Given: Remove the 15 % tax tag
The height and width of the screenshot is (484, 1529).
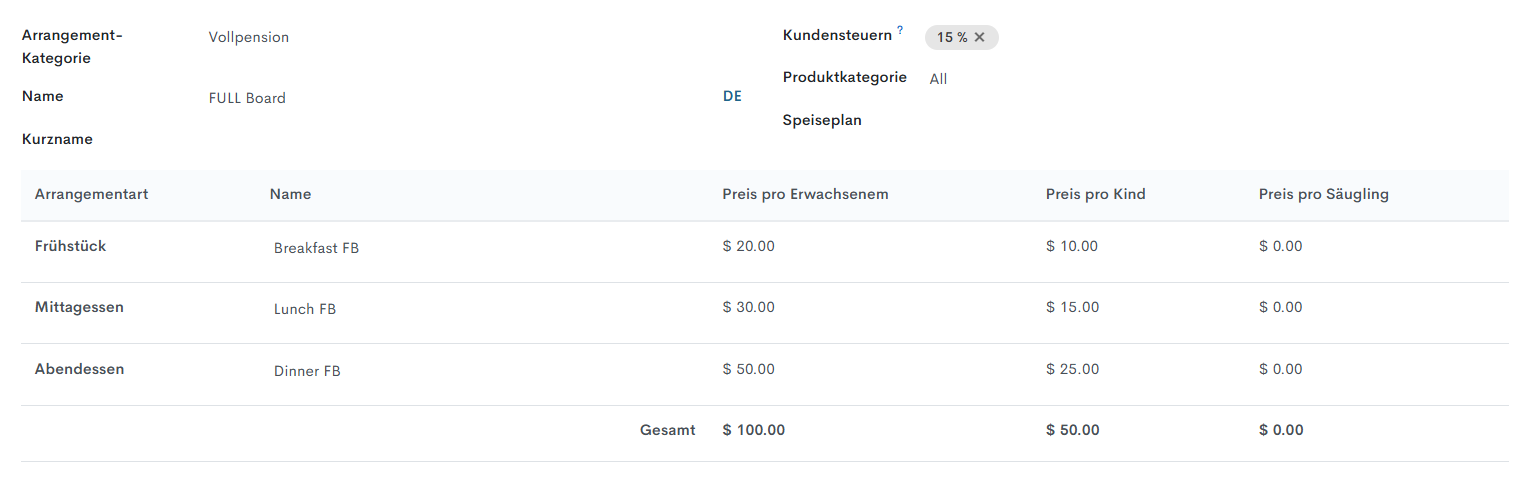Looking at the screenshot, I should point(980,37).
